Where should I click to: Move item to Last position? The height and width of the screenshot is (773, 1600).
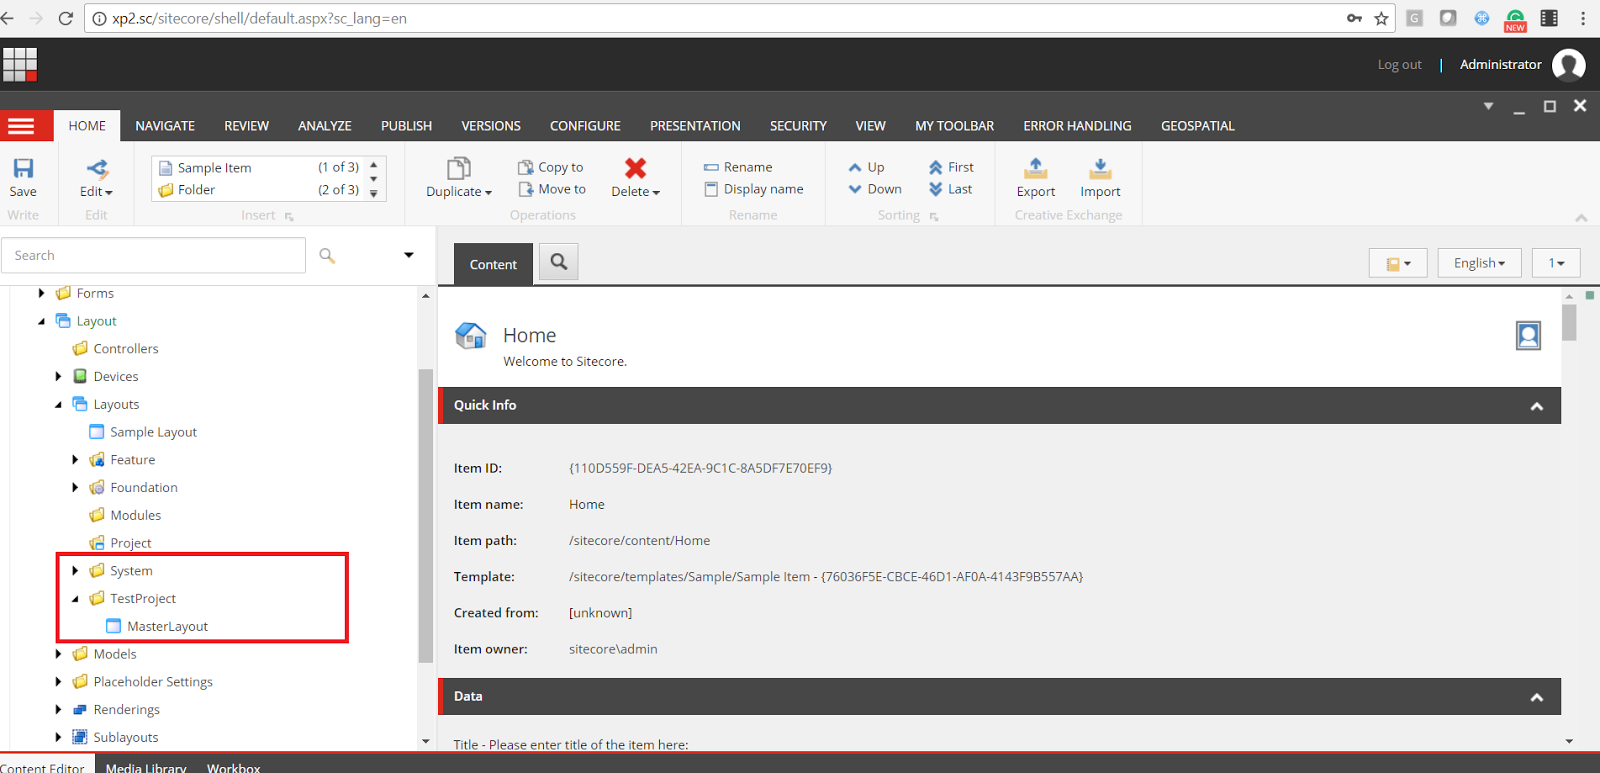click(x=950, y=189)
